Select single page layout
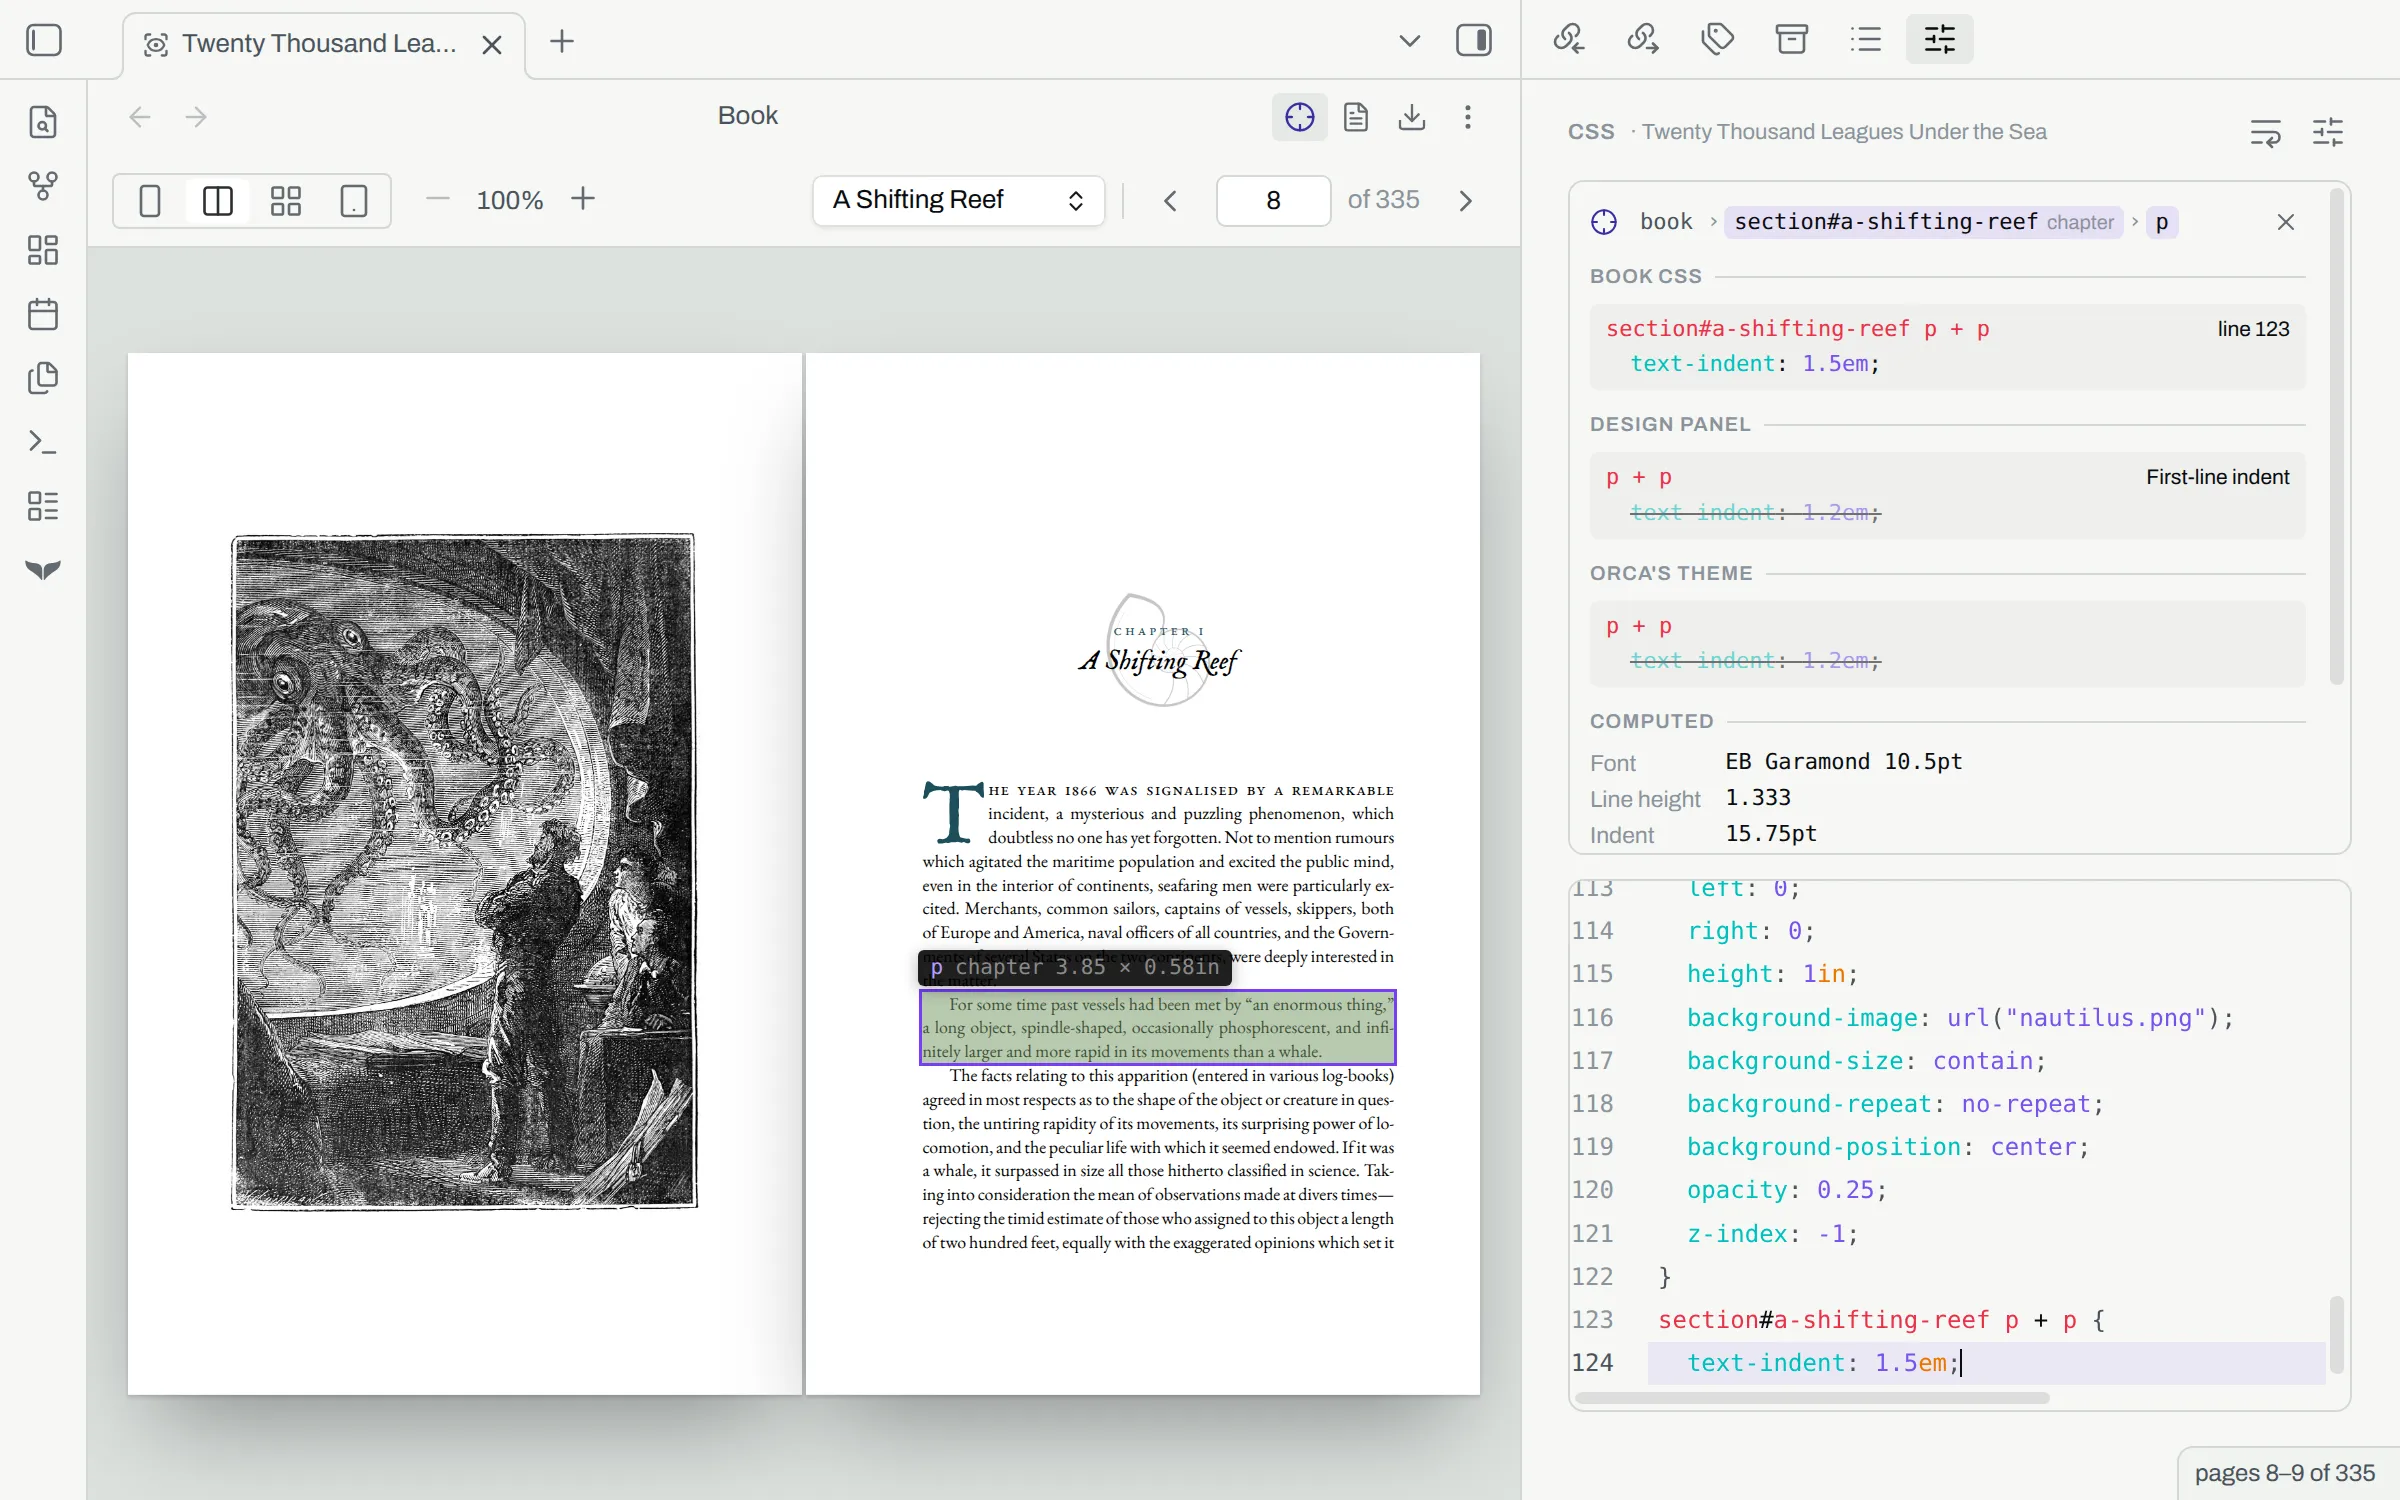The width and height of the screenshot is (2400, 1500). coord(150,201)
